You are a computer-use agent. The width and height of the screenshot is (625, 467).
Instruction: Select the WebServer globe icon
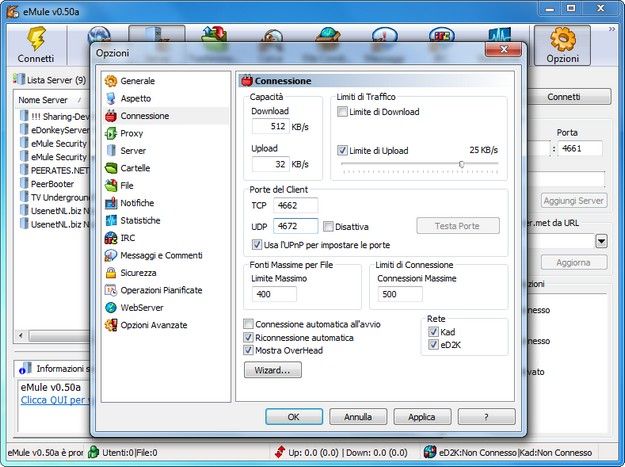tap(111, 308)
